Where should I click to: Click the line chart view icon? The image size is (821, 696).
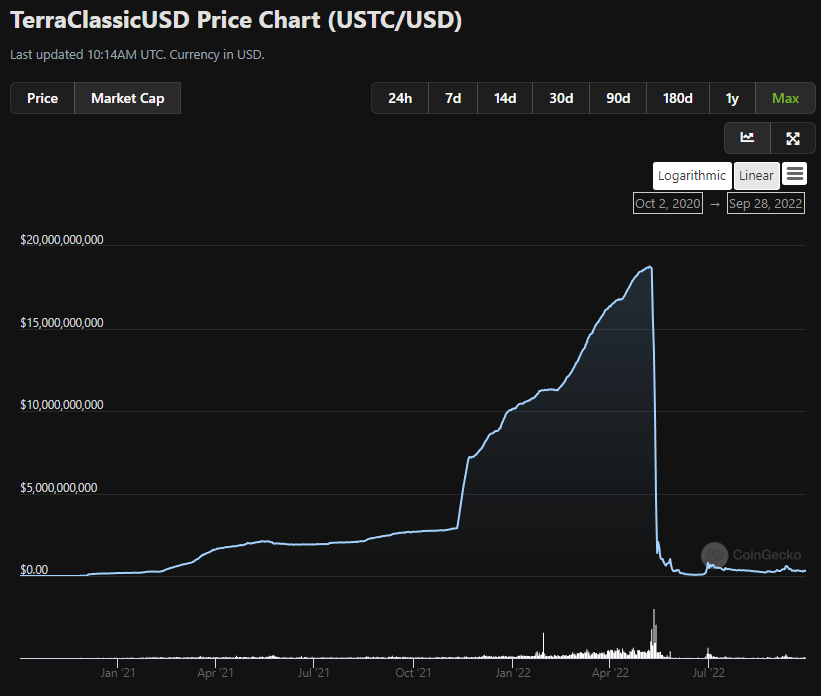coord(747,138)
